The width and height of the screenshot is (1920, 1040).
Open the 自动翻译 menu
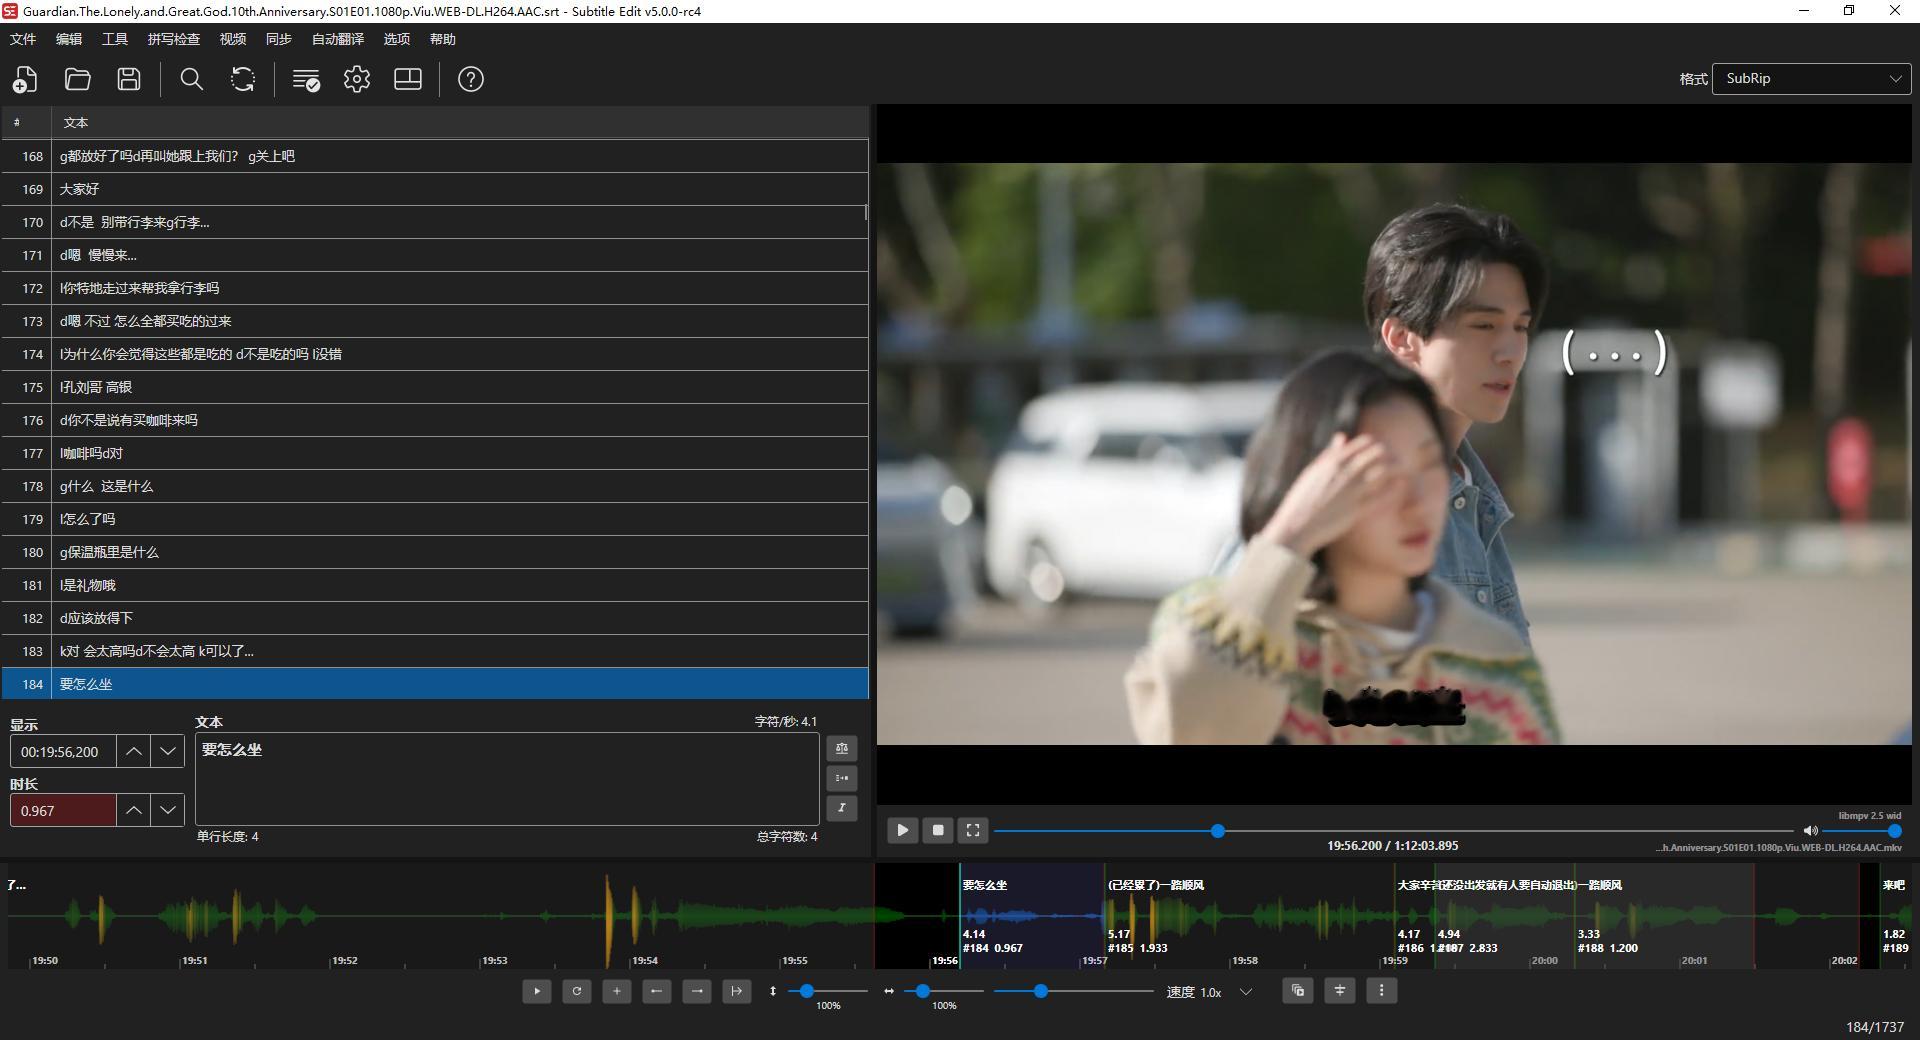tap(338, 39)
